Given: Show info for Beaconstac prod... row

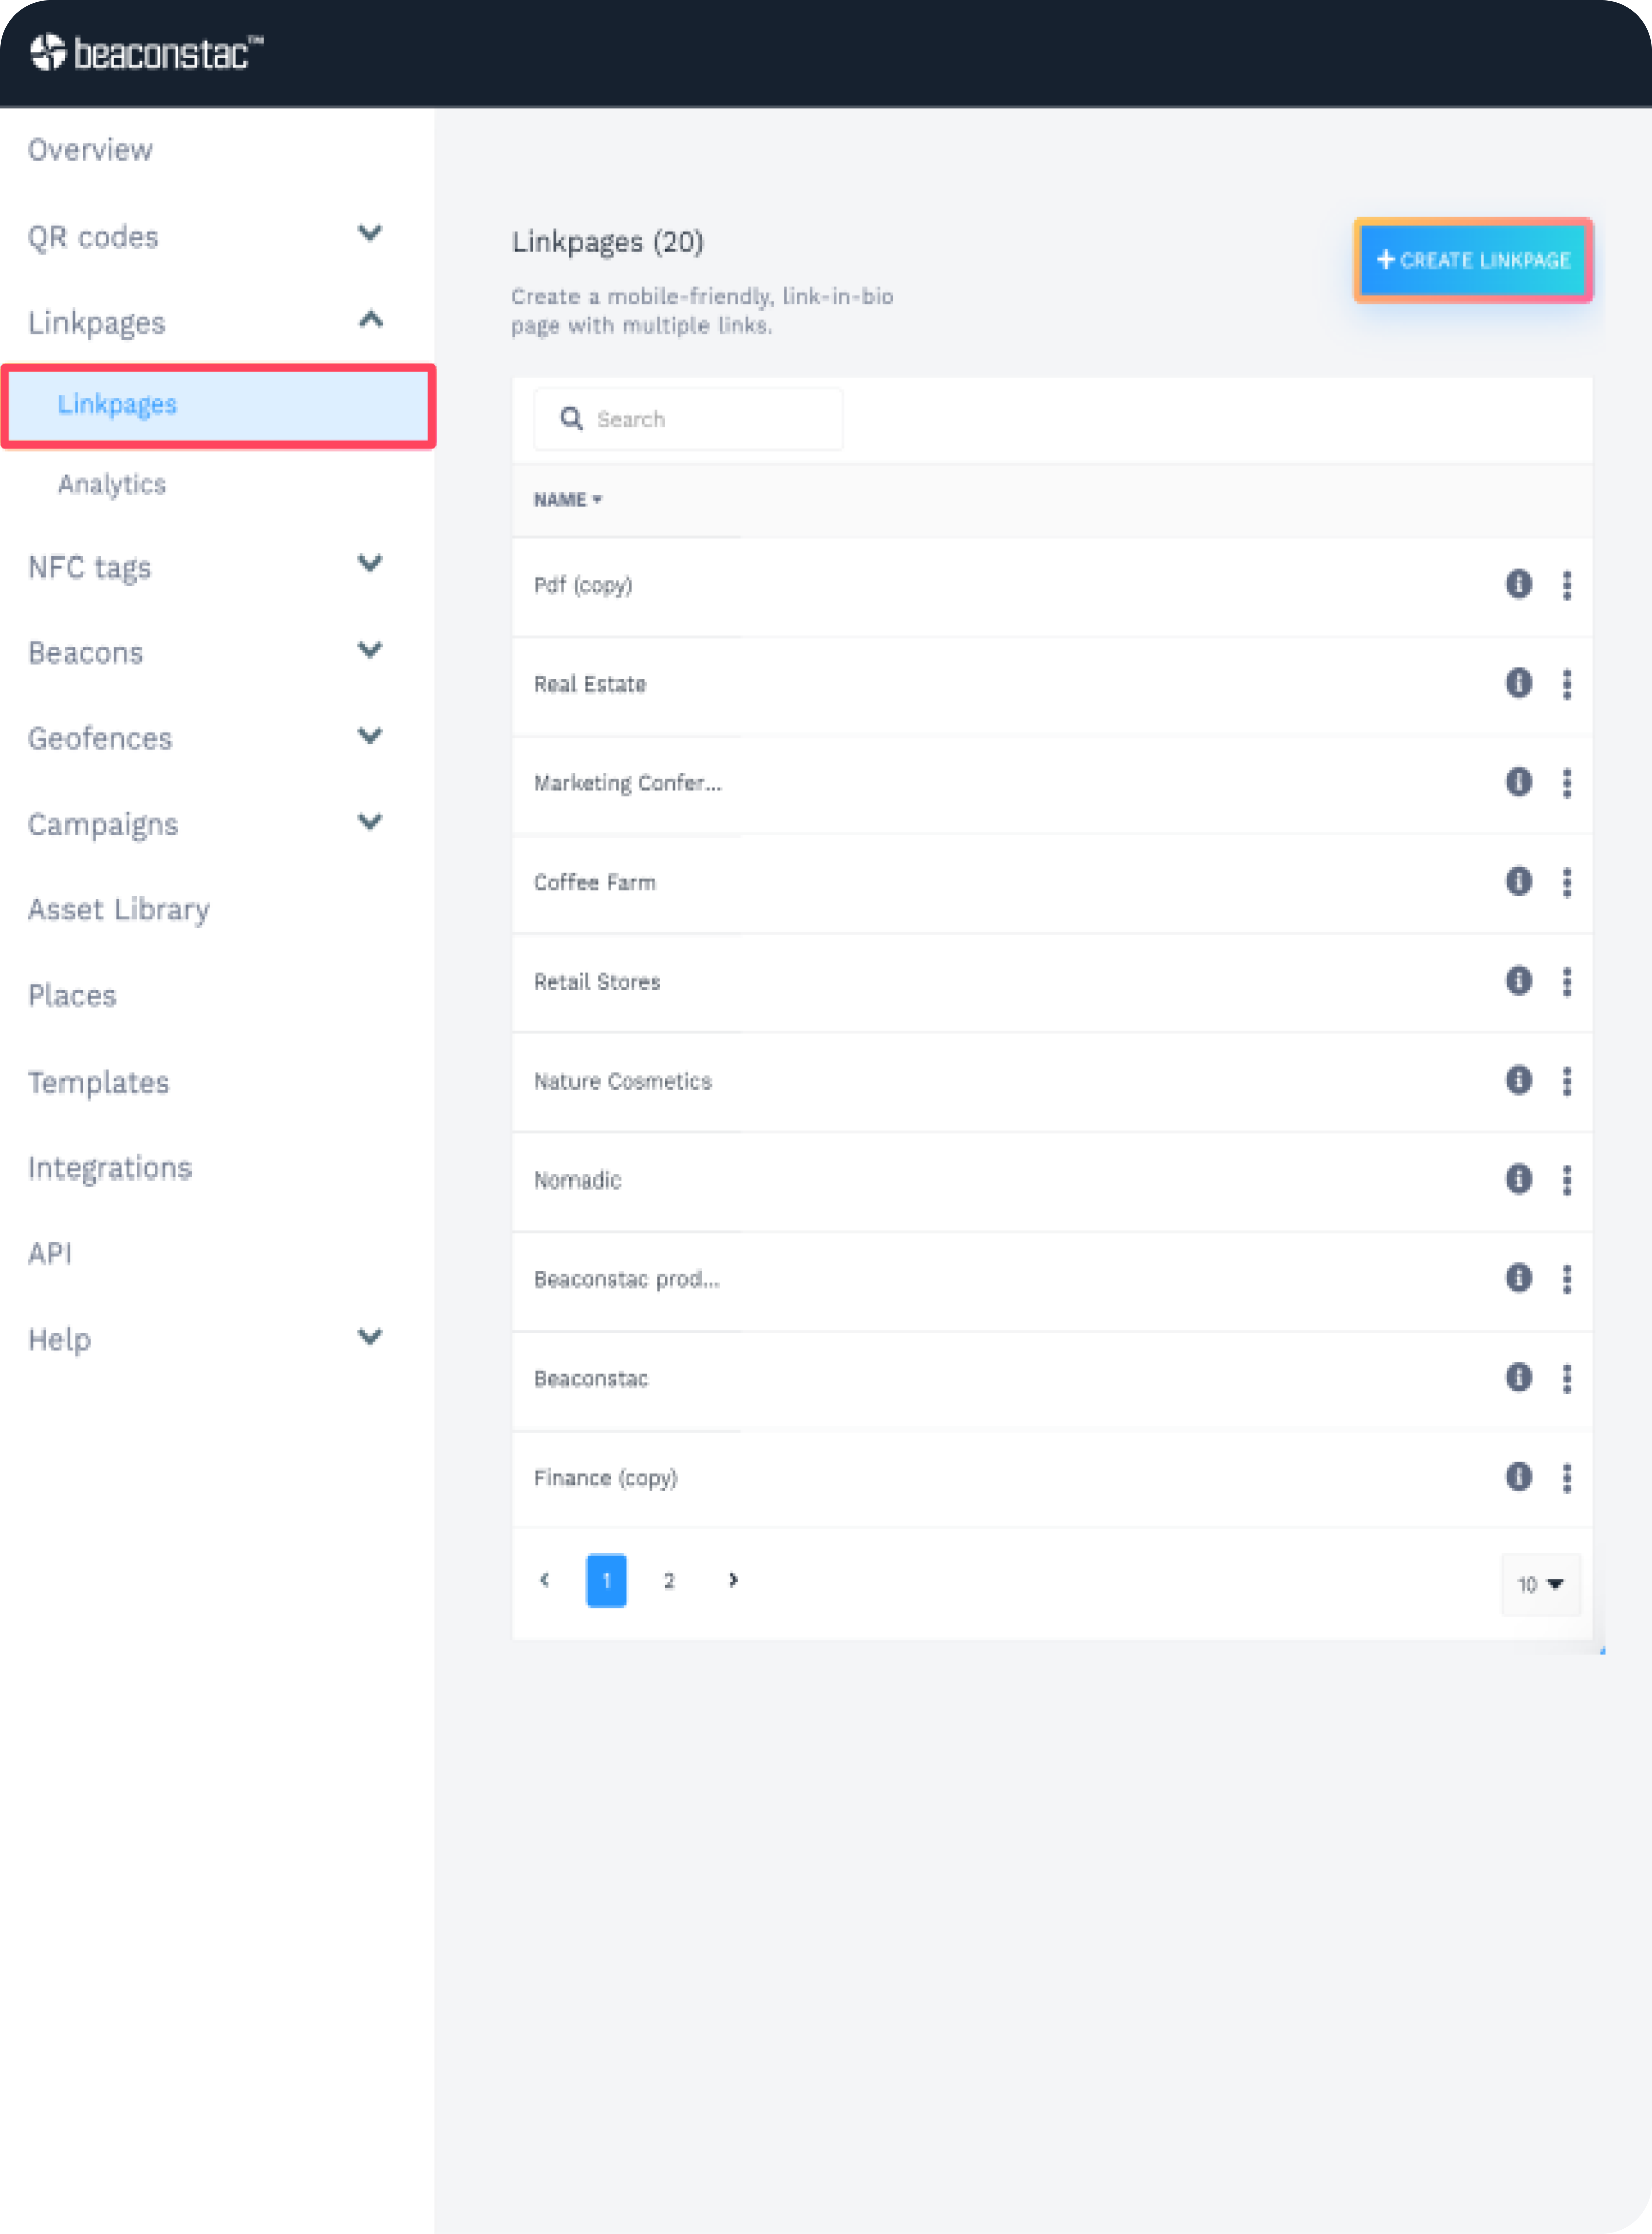Looking at the screenshot, I should coord(1518,1278).
